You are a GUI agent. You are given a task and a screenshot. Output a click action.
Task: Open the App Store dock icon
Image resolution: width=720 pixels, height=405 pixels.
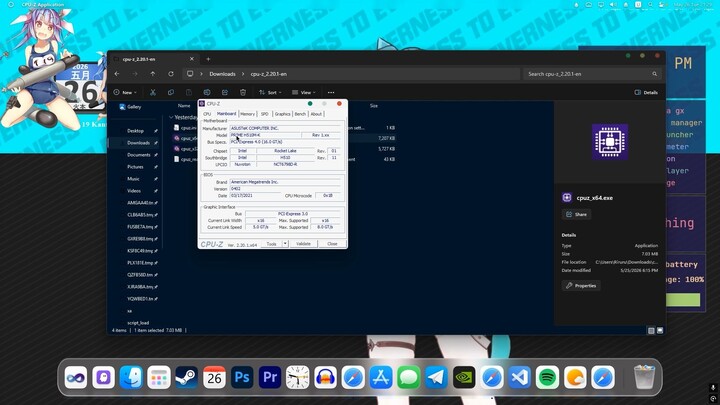(381, 377)
